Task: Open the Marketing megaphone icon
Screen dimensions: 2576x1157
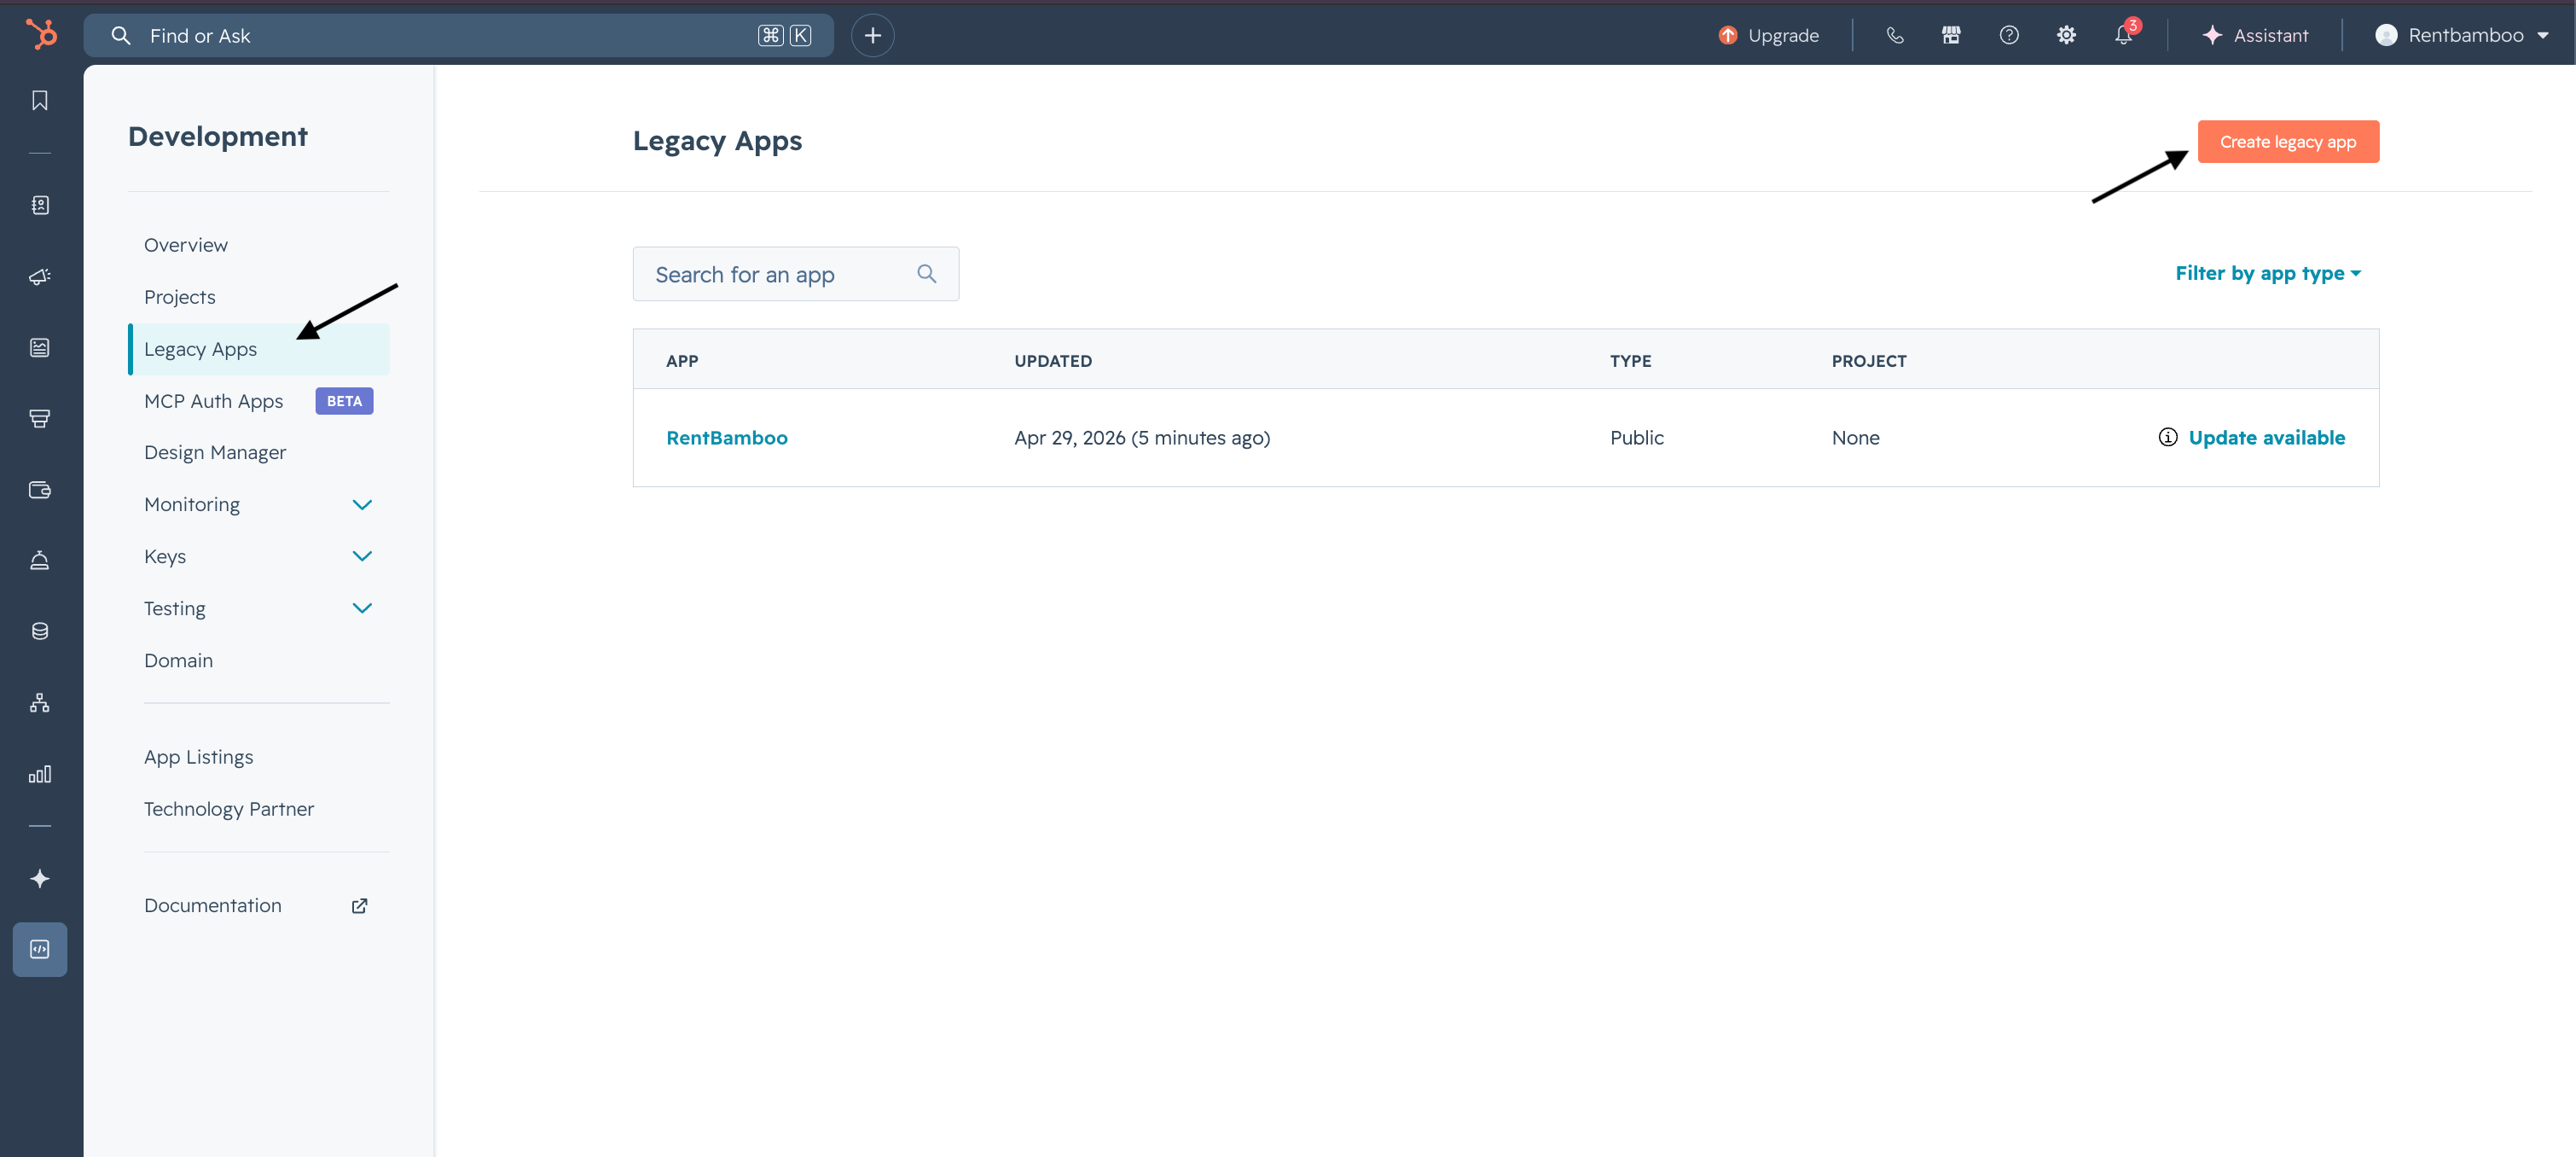Action: pos(40,277)
